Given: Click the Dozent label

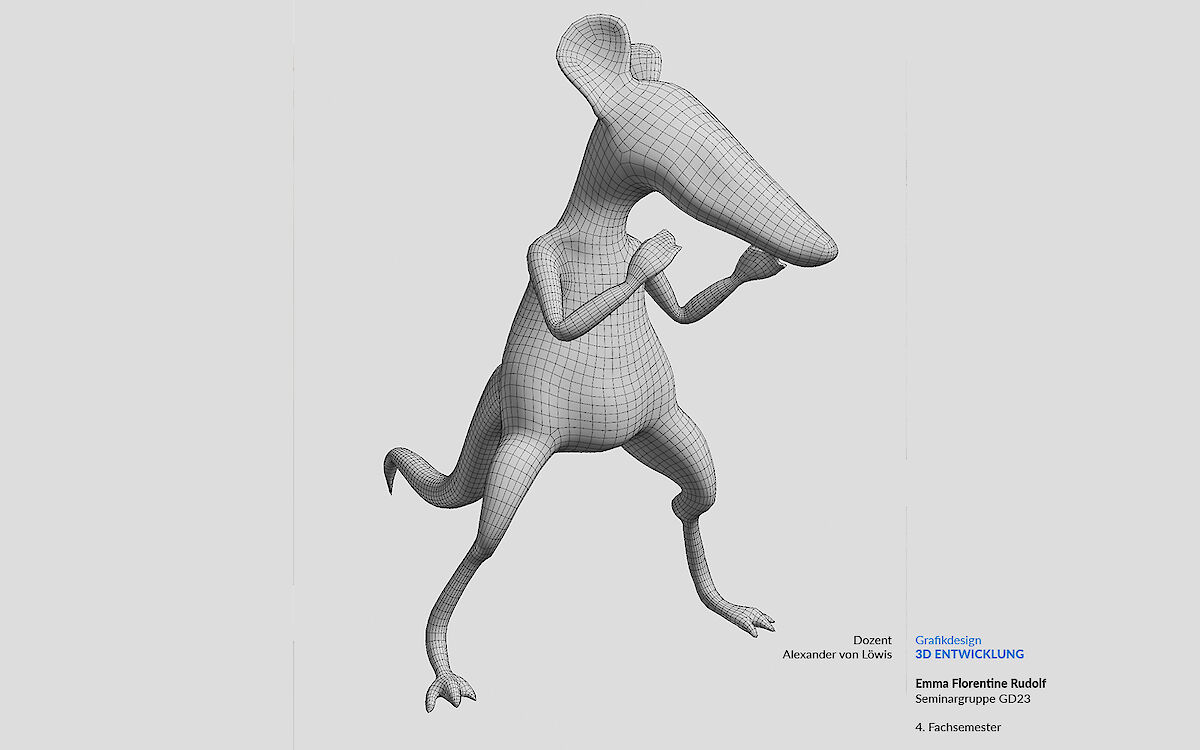Looking at the screenshot, I should tap(872, 640).
